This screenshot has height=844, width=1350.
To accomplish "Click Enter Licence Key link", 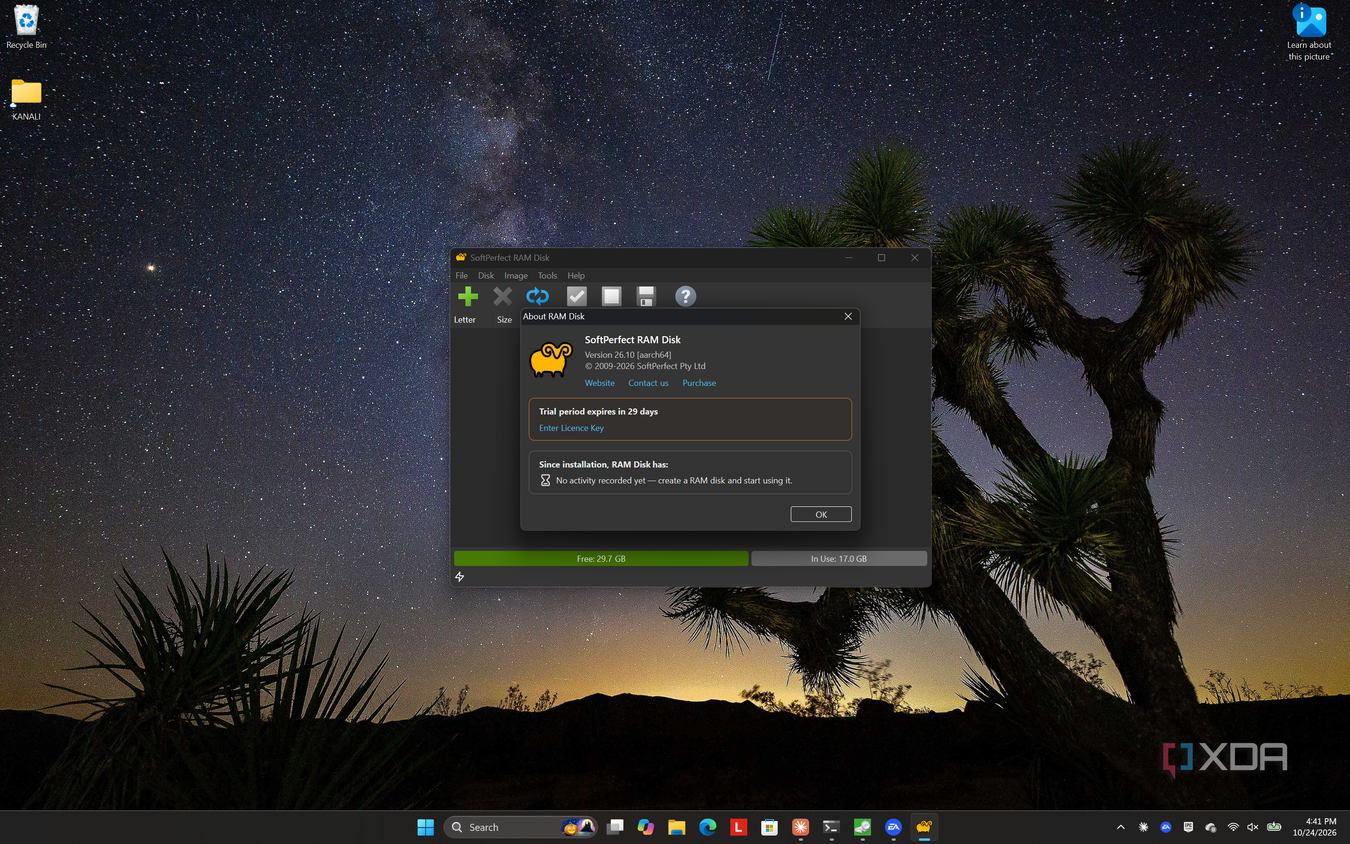I will (x=571, y=428).
